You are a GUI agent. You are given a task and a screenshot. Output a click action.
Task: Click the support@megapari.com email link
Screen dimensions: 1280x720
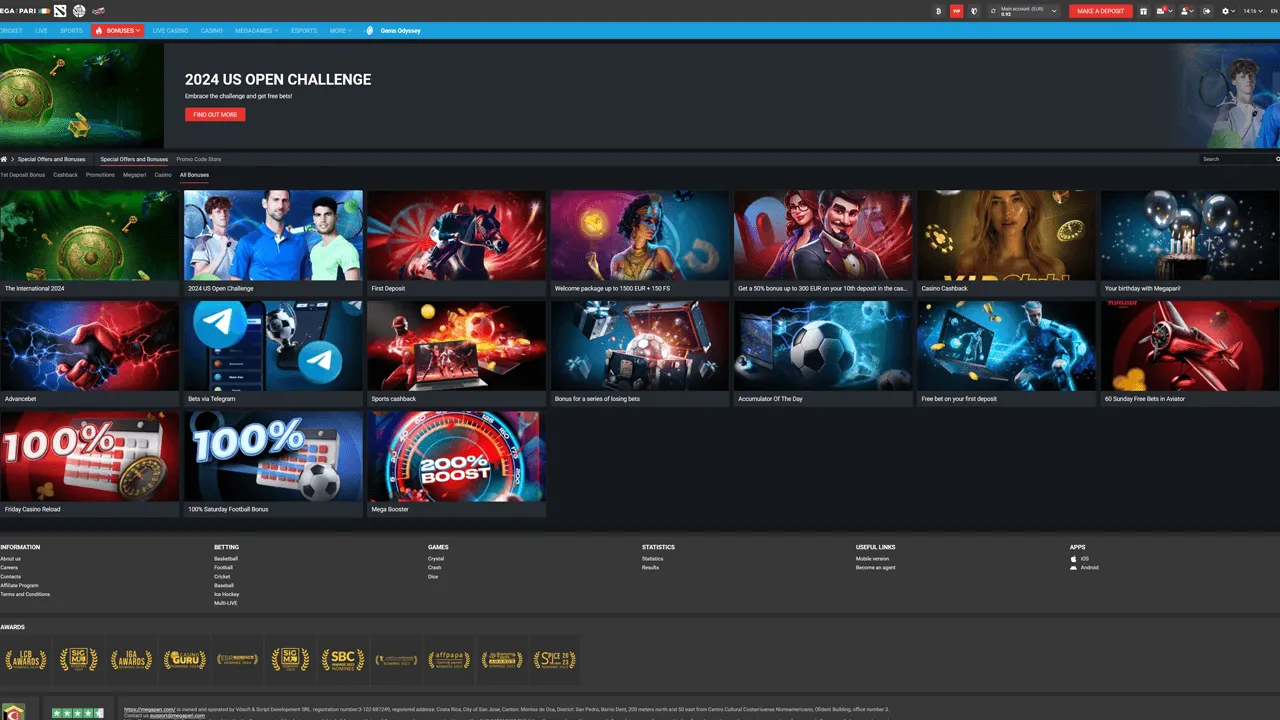(x=179, y=716)
